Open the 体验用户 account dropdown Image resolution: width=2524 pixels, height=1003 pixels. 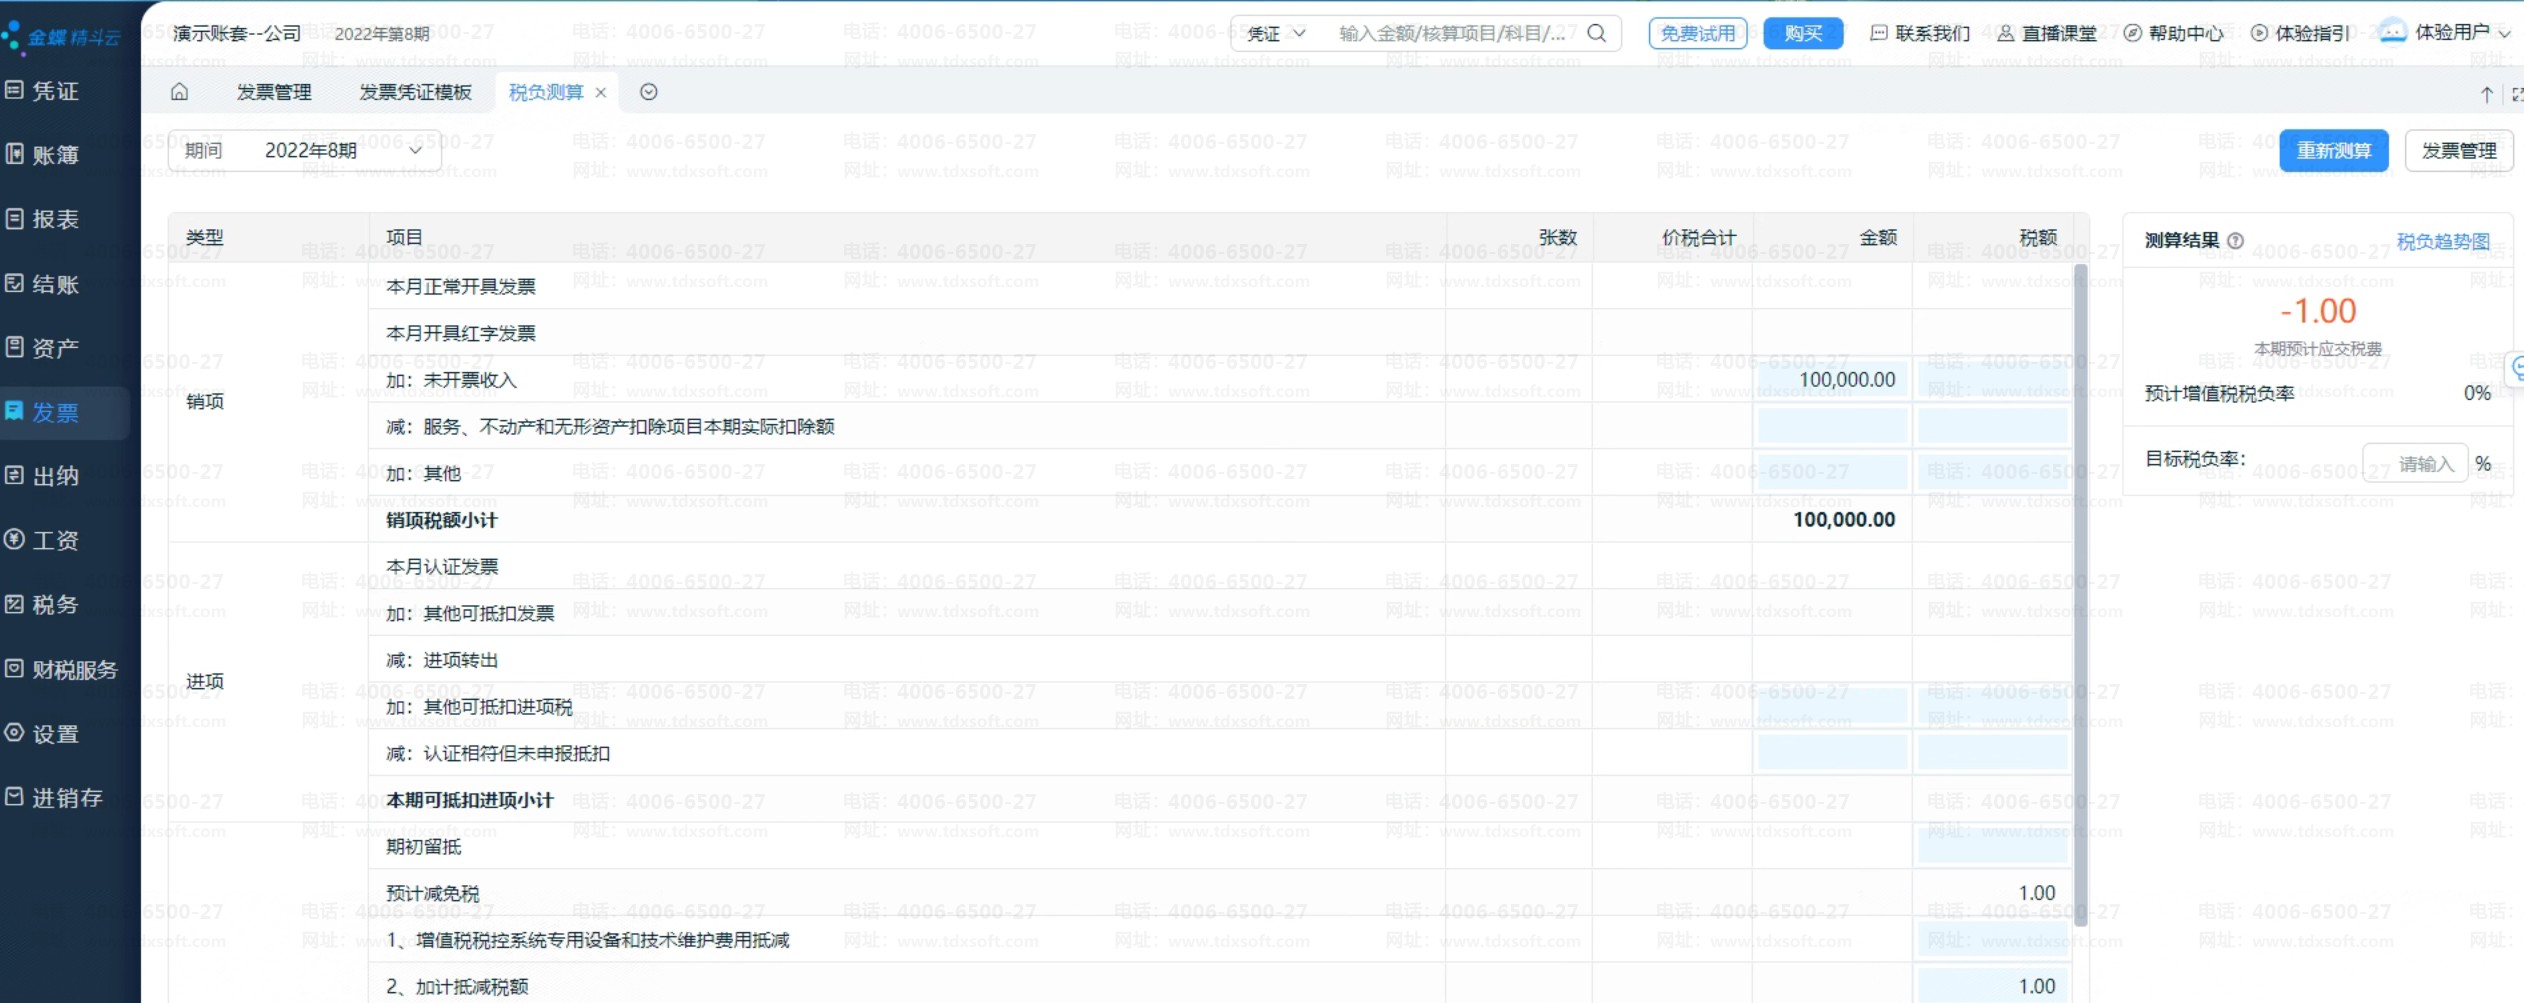(2446, 33)
